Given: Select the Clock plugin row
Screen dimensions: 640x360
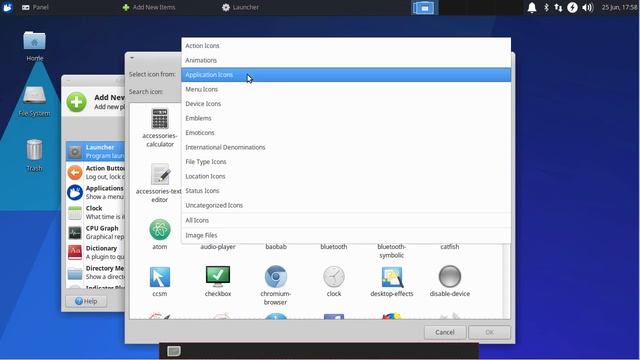Looking at the screenshot, I should (95, 212).
